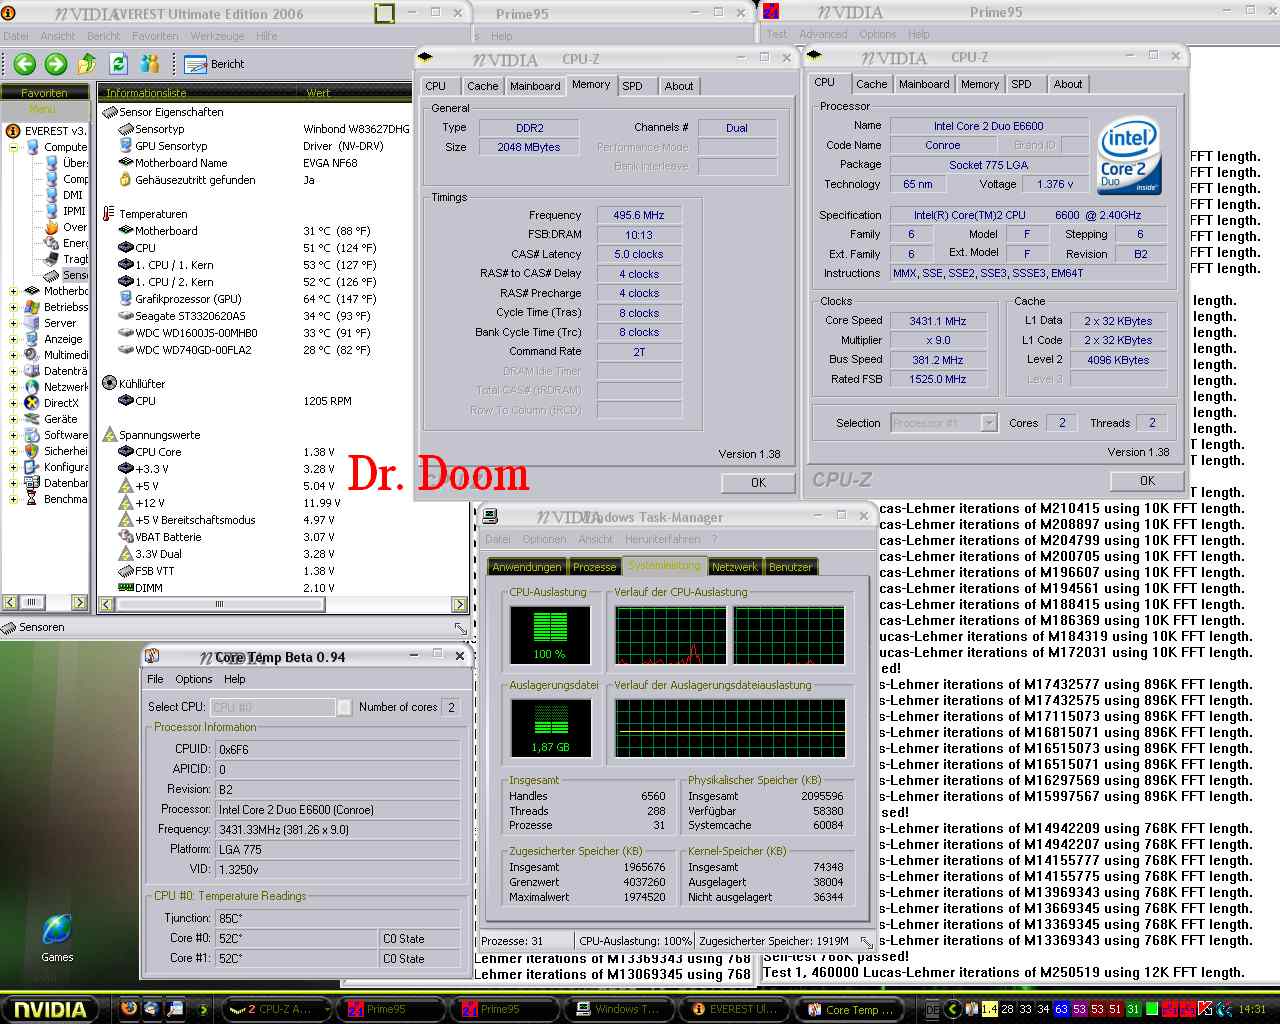The width and height of the screenshot is (1280, 1024).
Task: Click the CPU-Auslastung 100% gauge
Action: point(550,636)
